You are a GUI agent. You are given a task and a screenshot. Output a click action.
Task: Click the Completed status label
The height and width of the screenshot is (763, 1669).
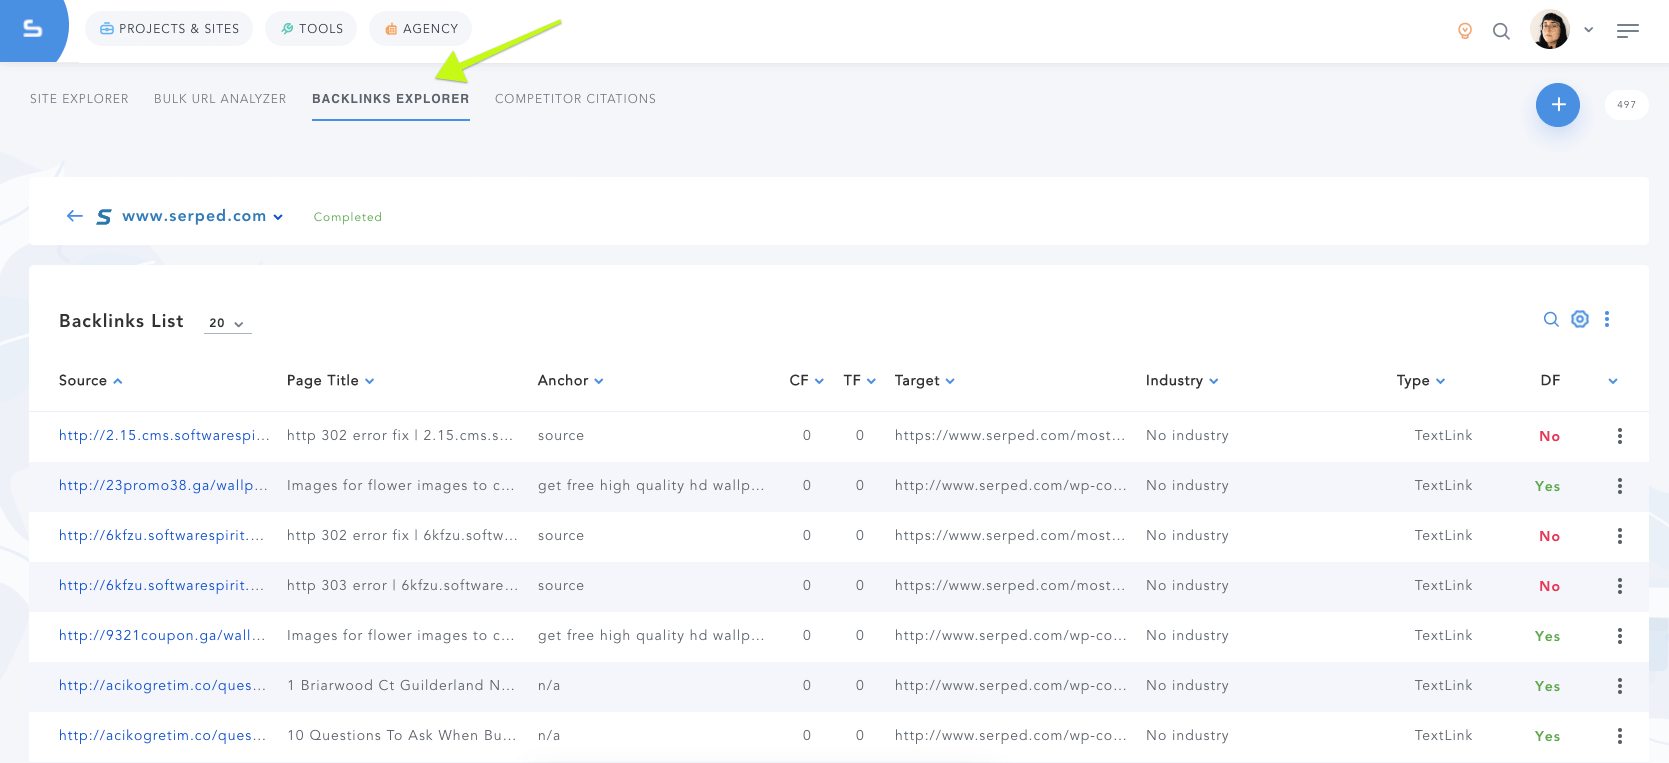tap(348, 217)
